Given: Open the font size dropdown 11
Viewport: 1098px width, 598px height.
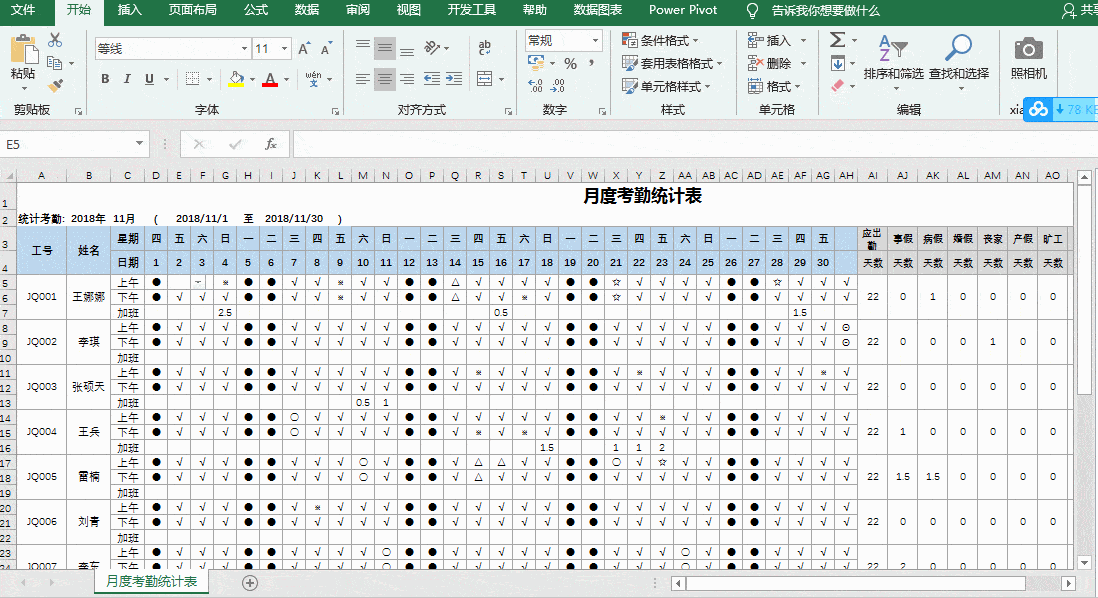Looking at the screenshot, I should click(x=284, y=48).
